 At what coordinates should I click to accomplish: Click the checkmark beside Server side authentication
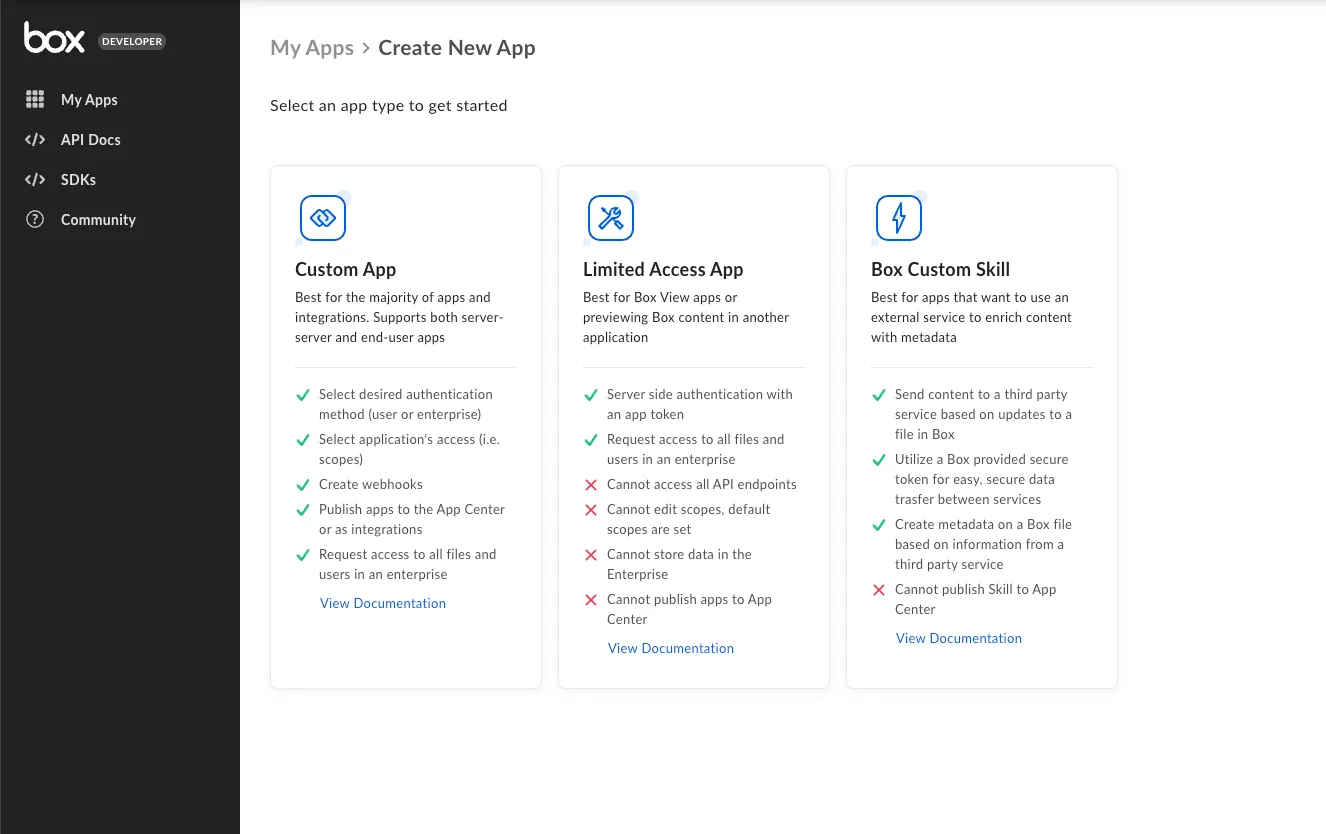(591, 395)
